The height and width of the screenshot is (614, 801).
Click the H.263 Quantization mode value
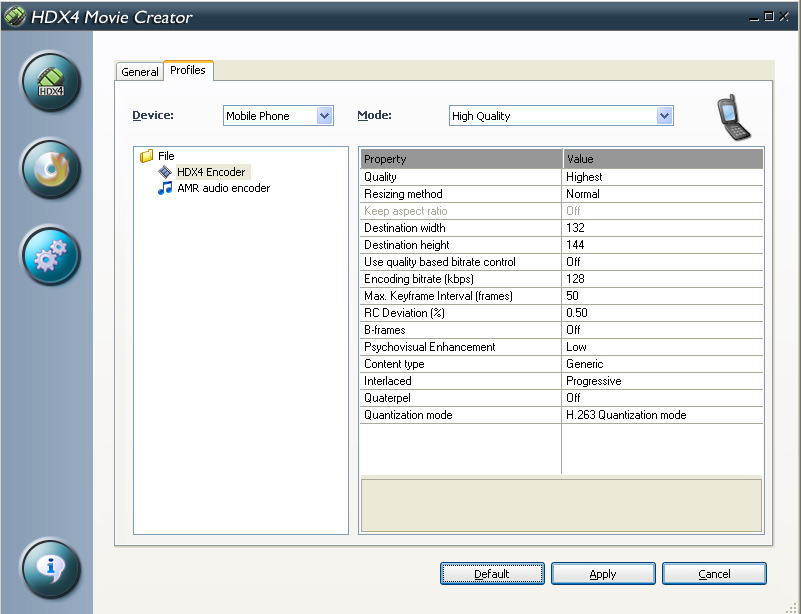[x=626, y=415]
